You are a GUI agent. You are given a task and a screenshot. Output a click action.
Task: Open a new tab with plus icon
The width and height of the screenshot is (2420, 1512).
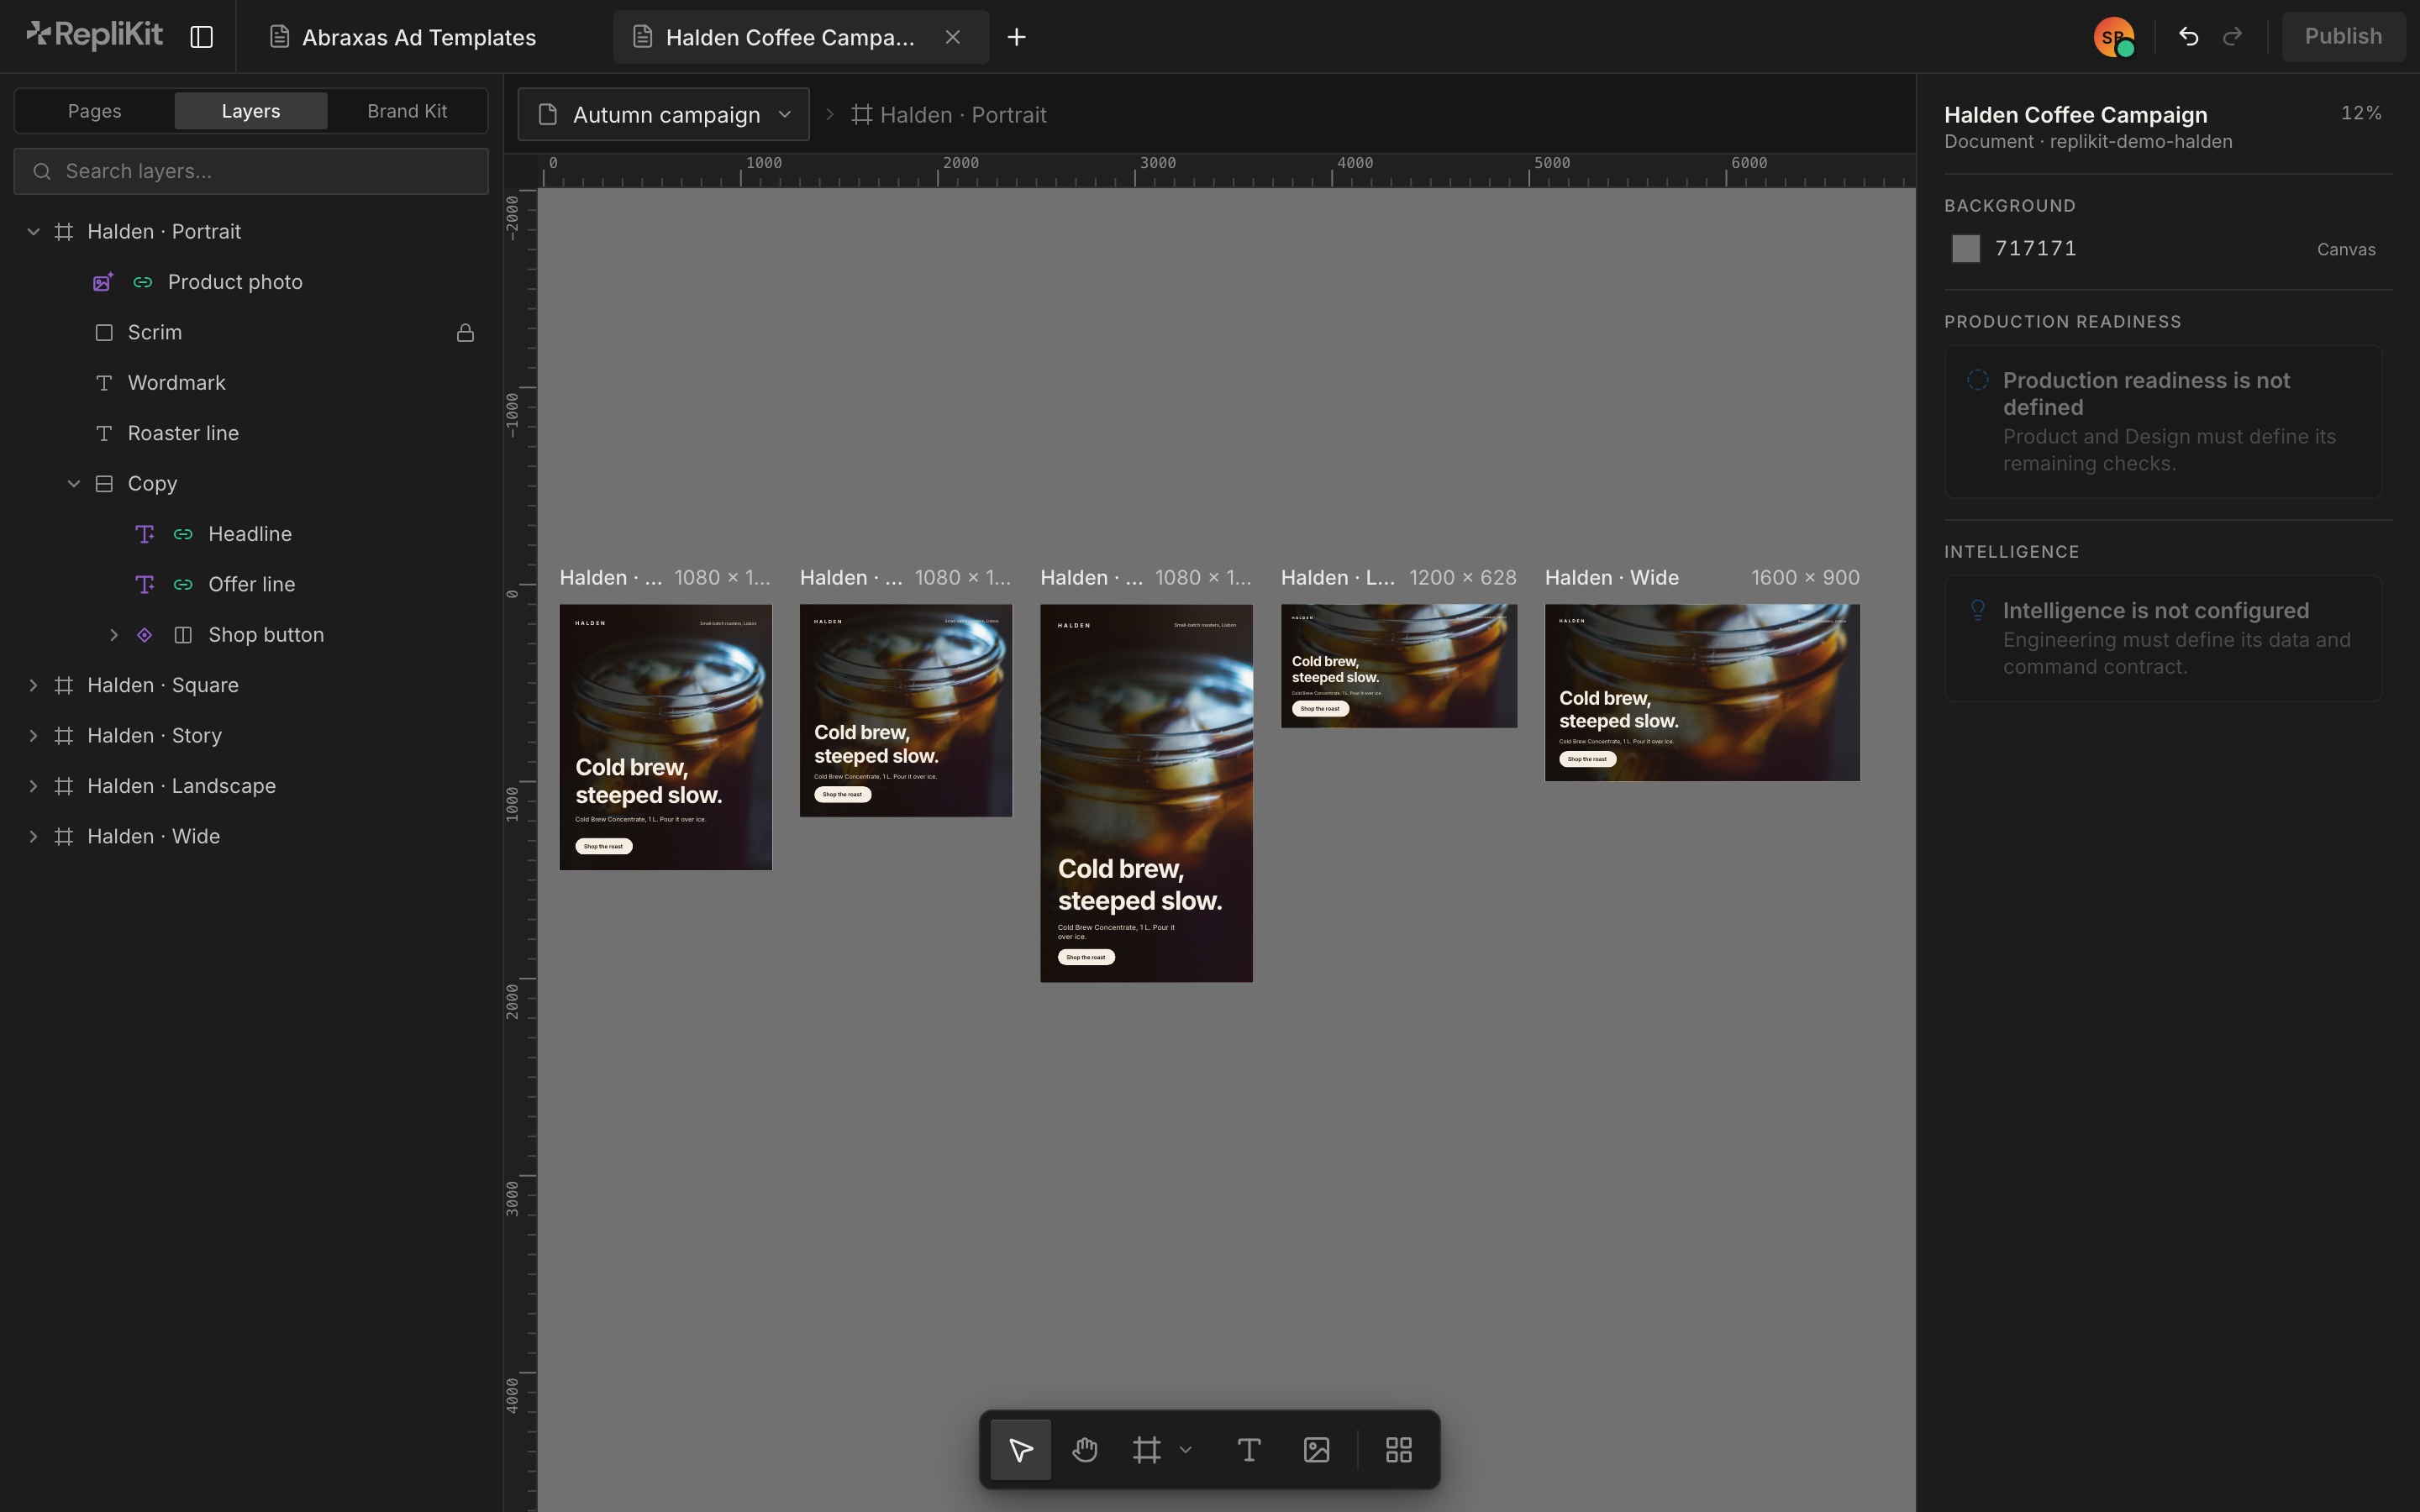(x=1016, y=37)
